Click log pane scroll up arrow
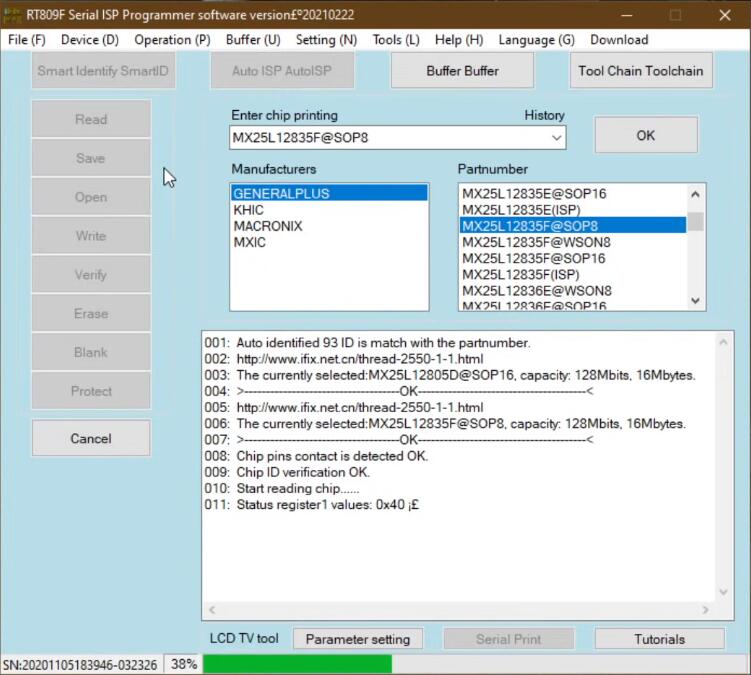Viewport: 751px width, 675px height. [723, 342]
